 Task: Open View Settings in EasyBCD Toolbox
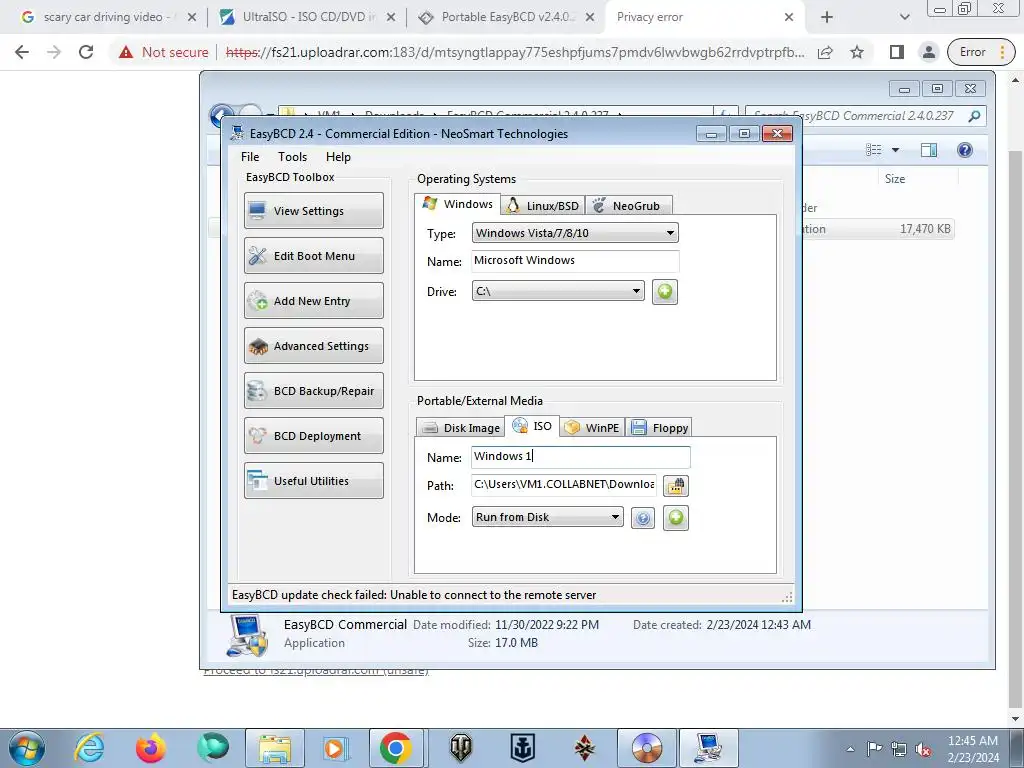coord(313,210)
